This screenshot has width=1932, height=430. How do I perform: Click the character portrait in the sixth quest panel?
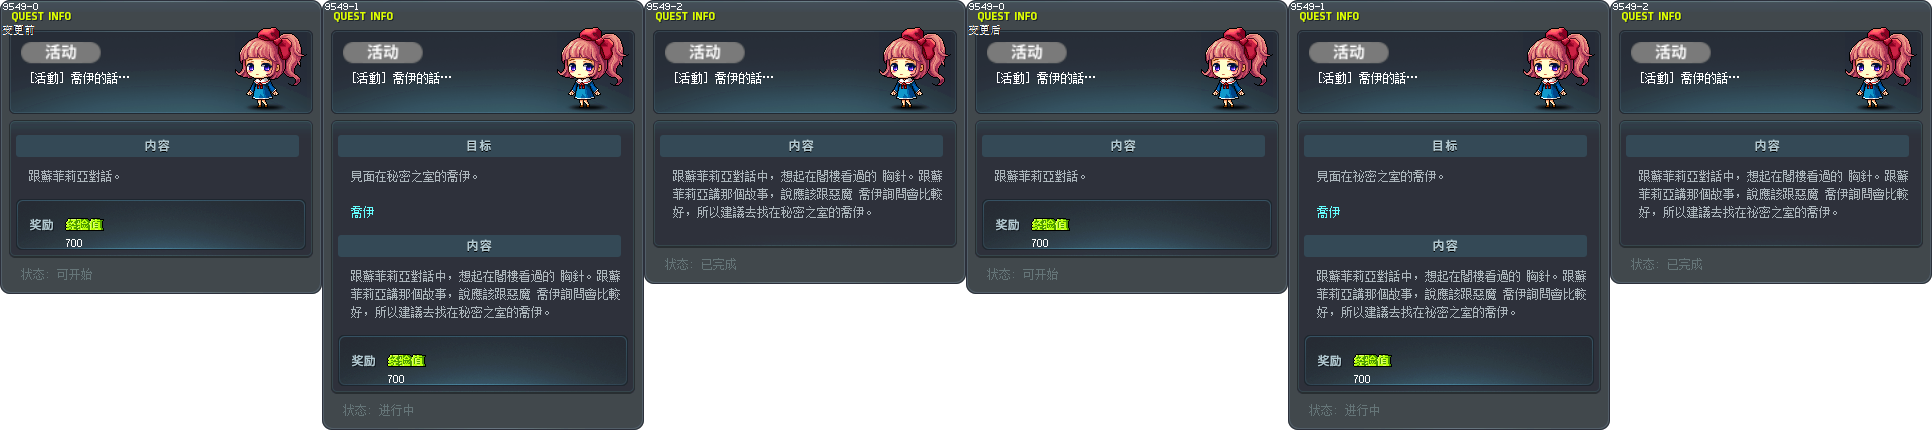pyautogui.click(x=1878, y=69)
